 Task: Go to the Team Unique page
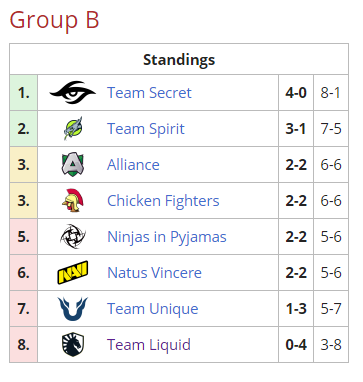[x=153, y=309]
